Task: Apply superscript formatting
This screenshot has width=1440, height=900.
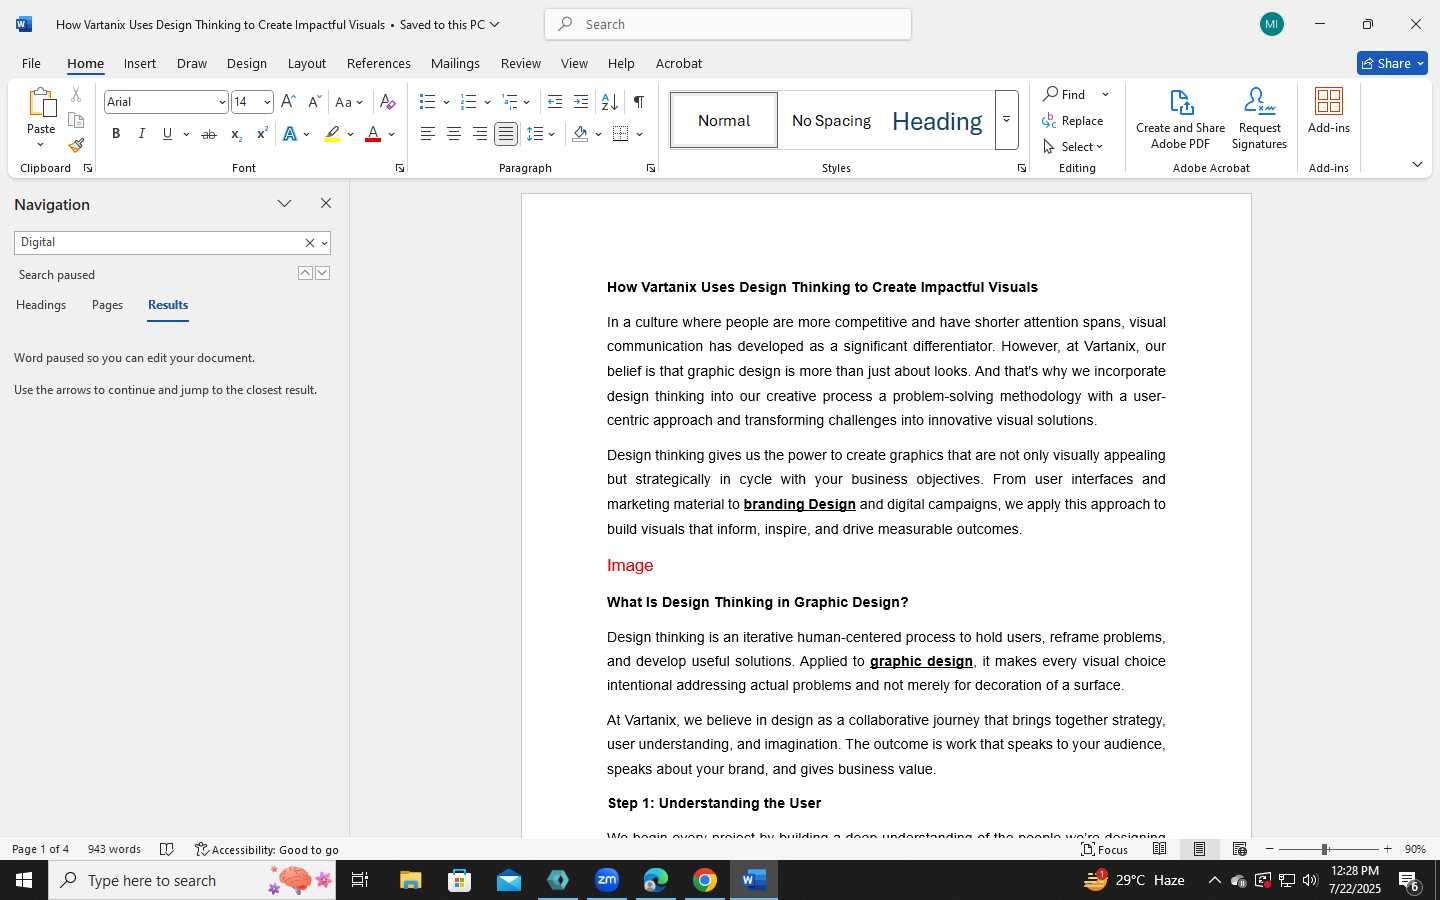Action: click(x=262, y=134)
